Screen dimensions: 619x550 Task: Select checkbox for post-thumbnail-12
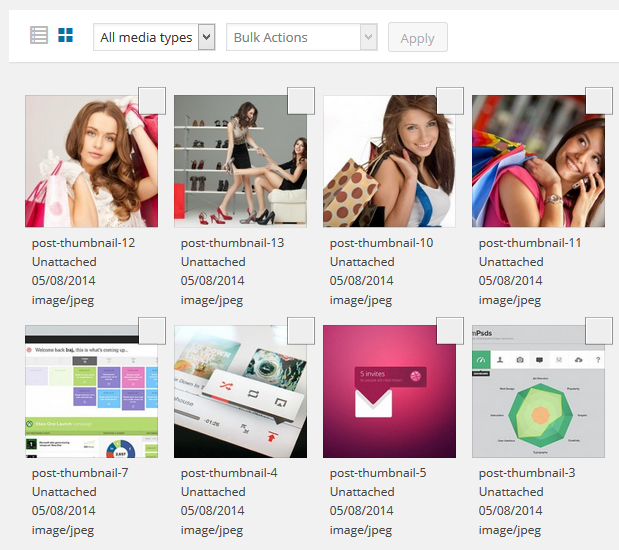pyautogui.click(x=152, y=101)
